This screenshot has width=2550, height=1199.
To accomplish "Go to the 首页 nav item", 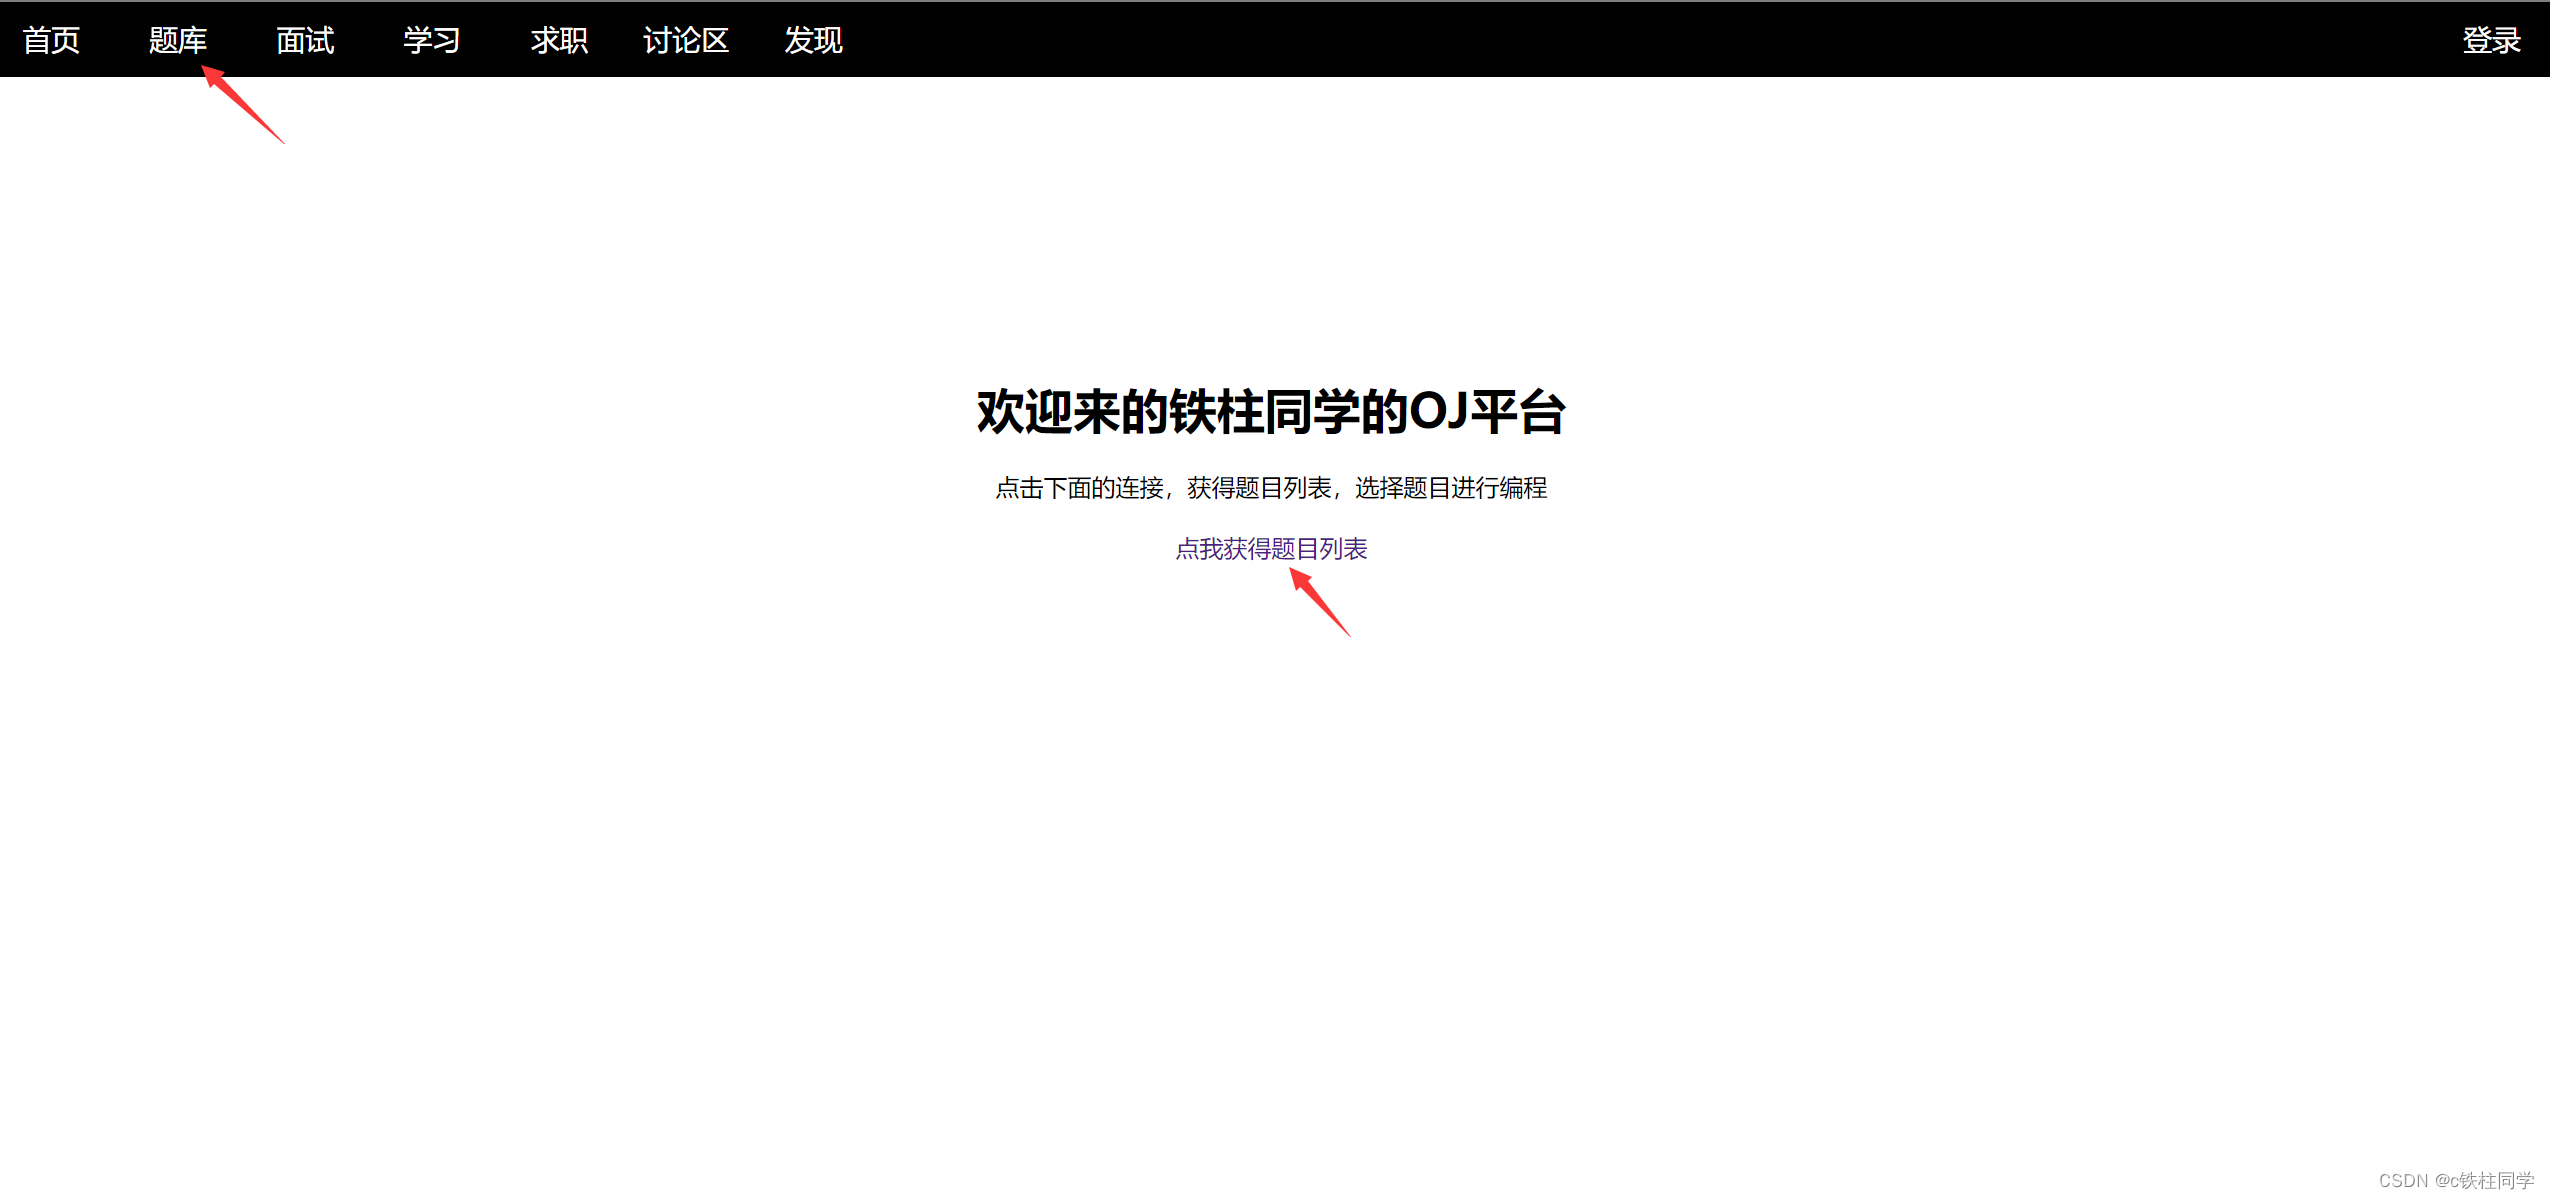I will tap(51, 40).
